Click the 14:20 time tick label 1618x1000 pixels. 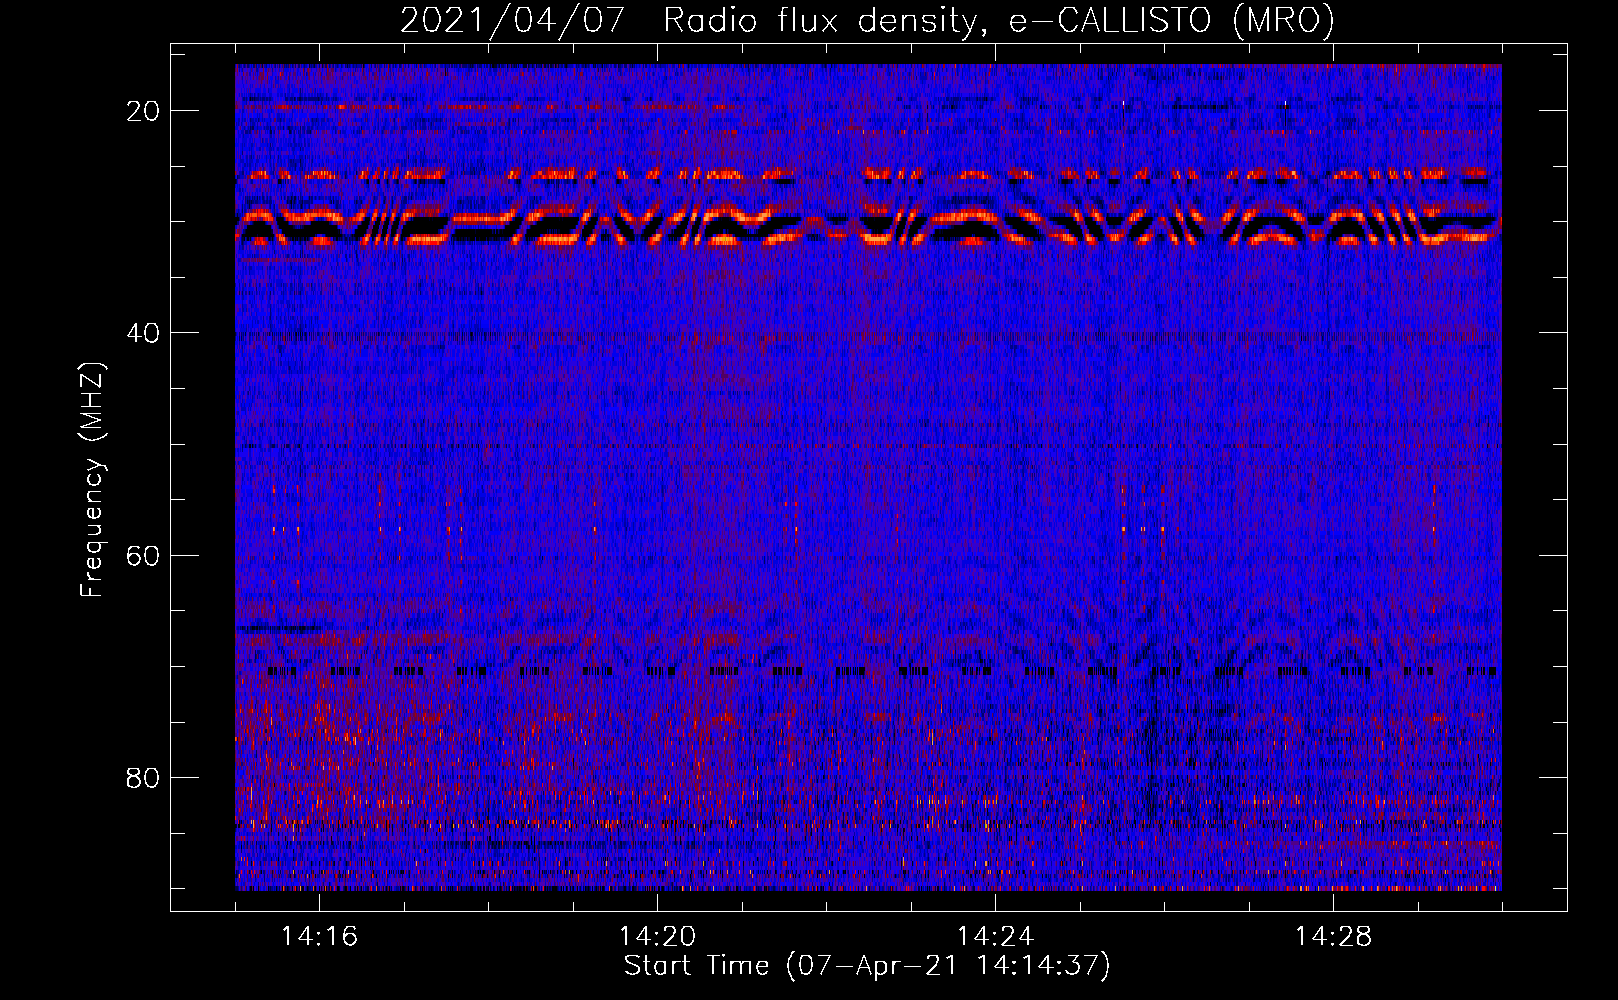click(657, 936)
